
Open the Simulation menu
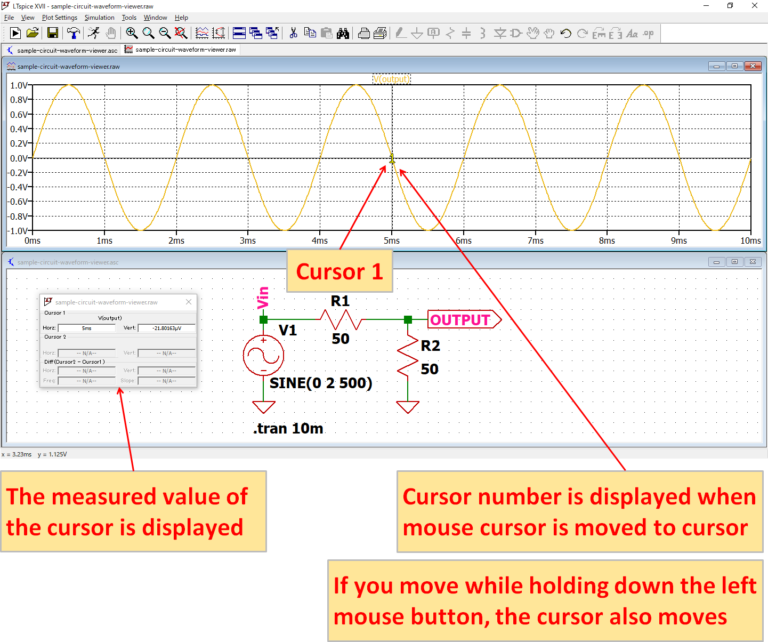pyautogui.click(x=99, y=18)
